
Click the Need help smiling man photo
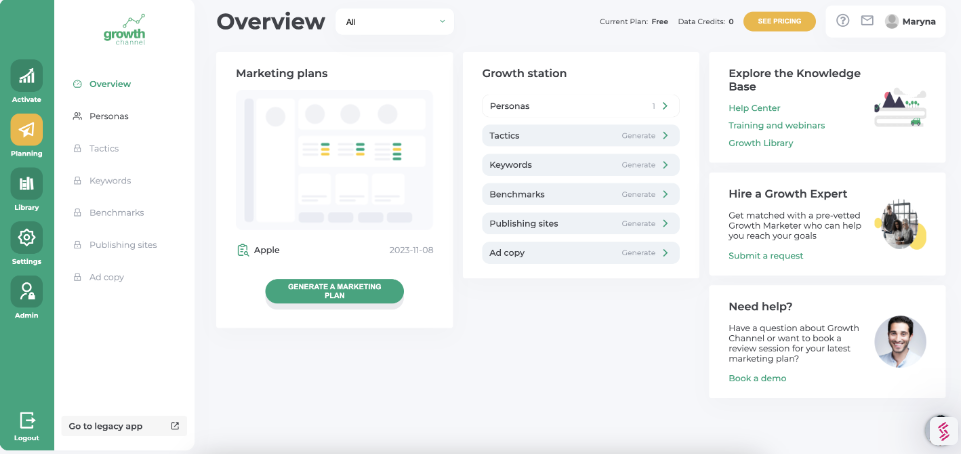[900, 342]
